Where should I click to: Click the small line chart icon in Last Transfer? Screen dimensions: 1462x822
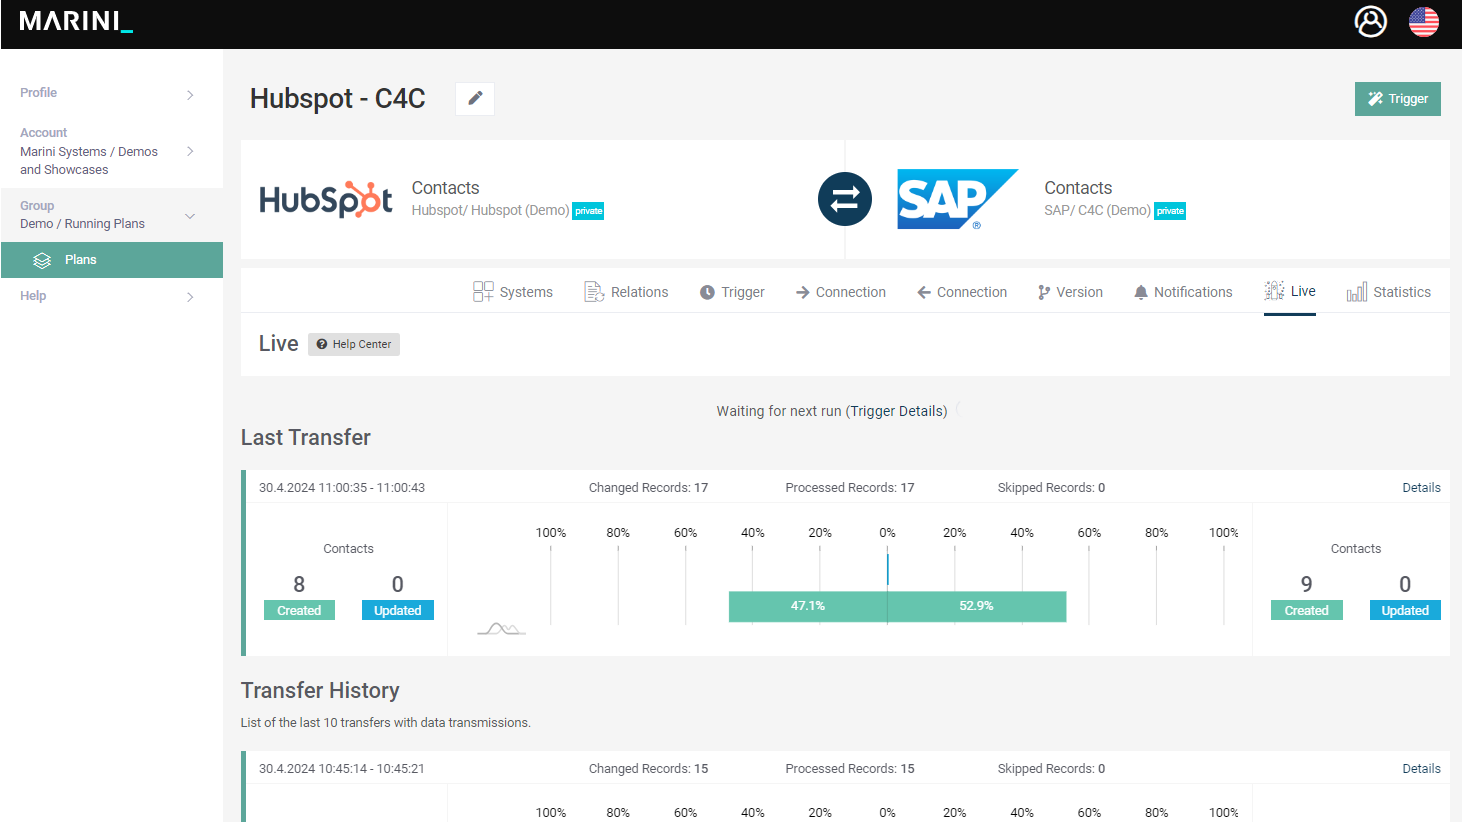point(501,628)
